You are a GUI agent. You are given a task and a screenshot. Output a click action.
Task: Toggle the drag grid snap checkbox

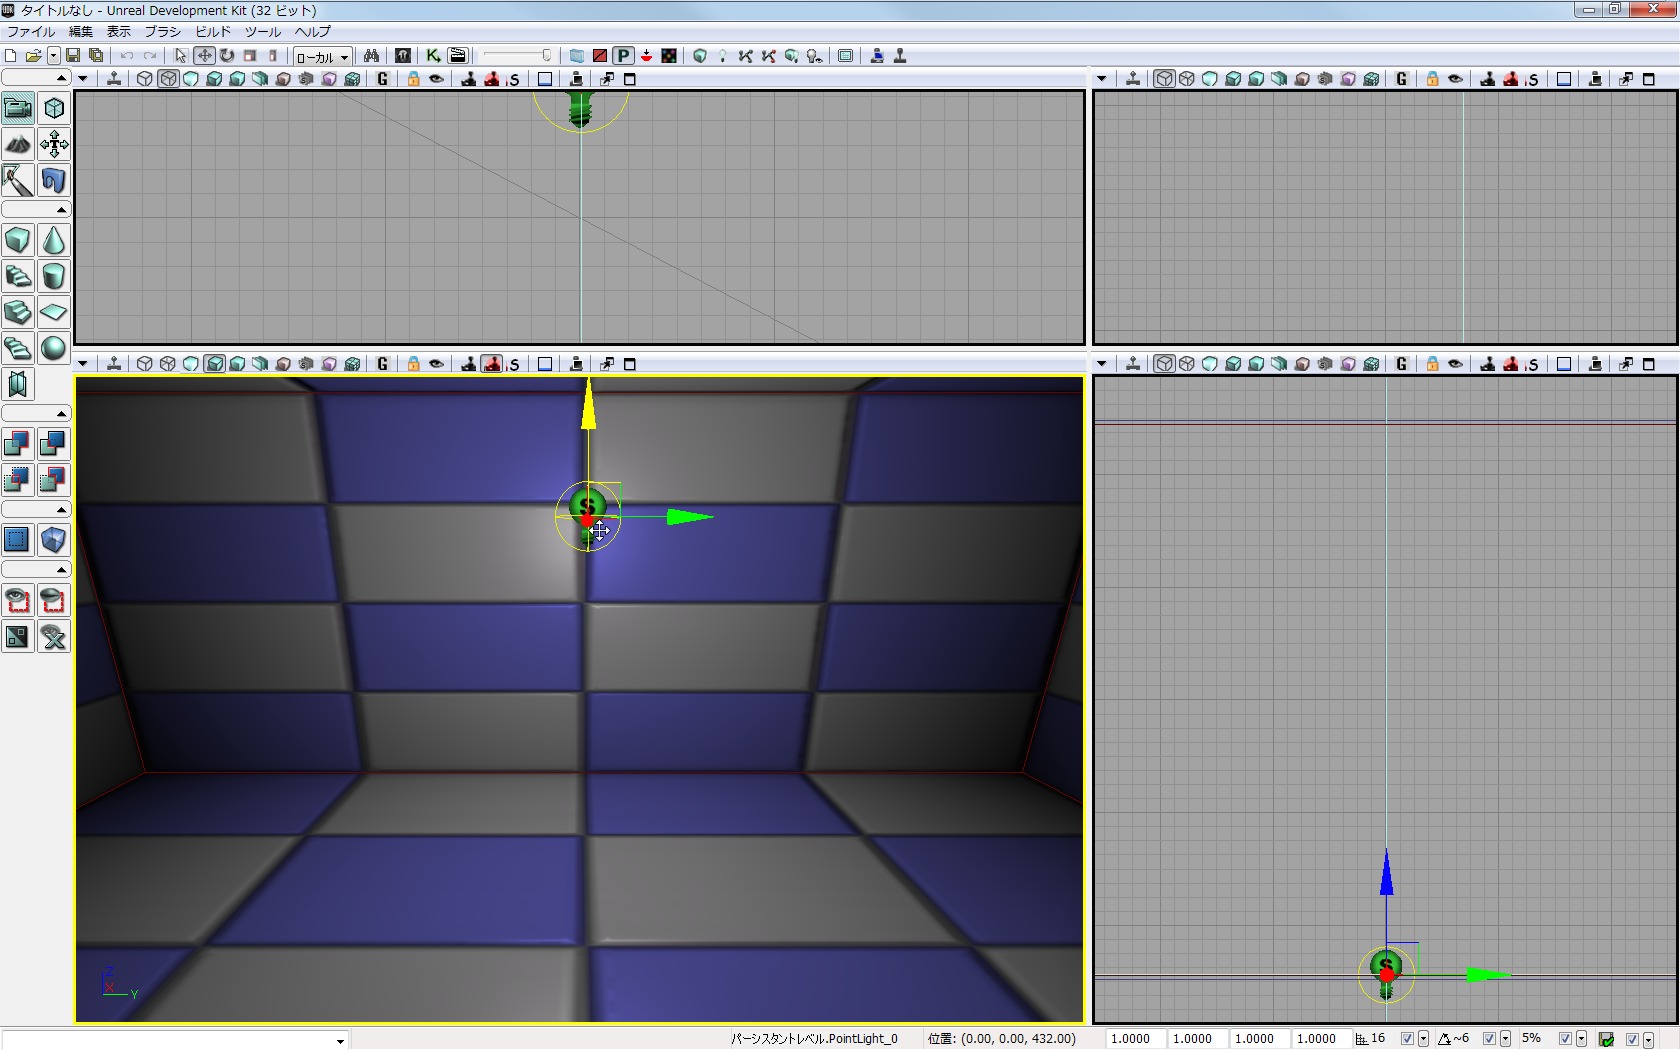click(x=1407, y=1039)
